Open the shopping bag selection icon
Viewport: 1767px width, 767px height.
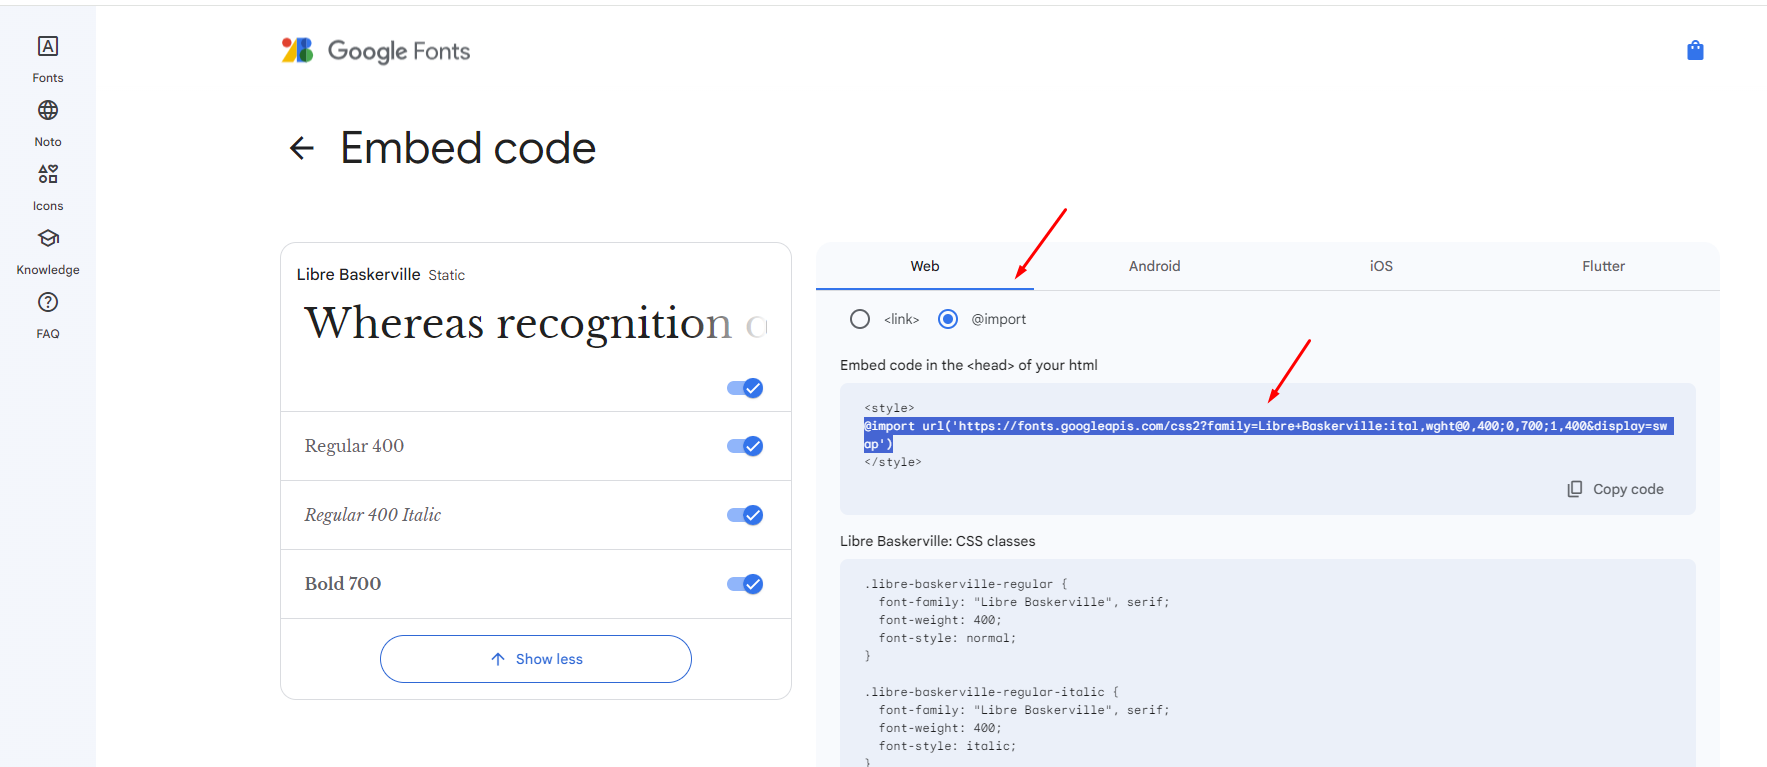pyautogui.click(x=1695, y=50)
